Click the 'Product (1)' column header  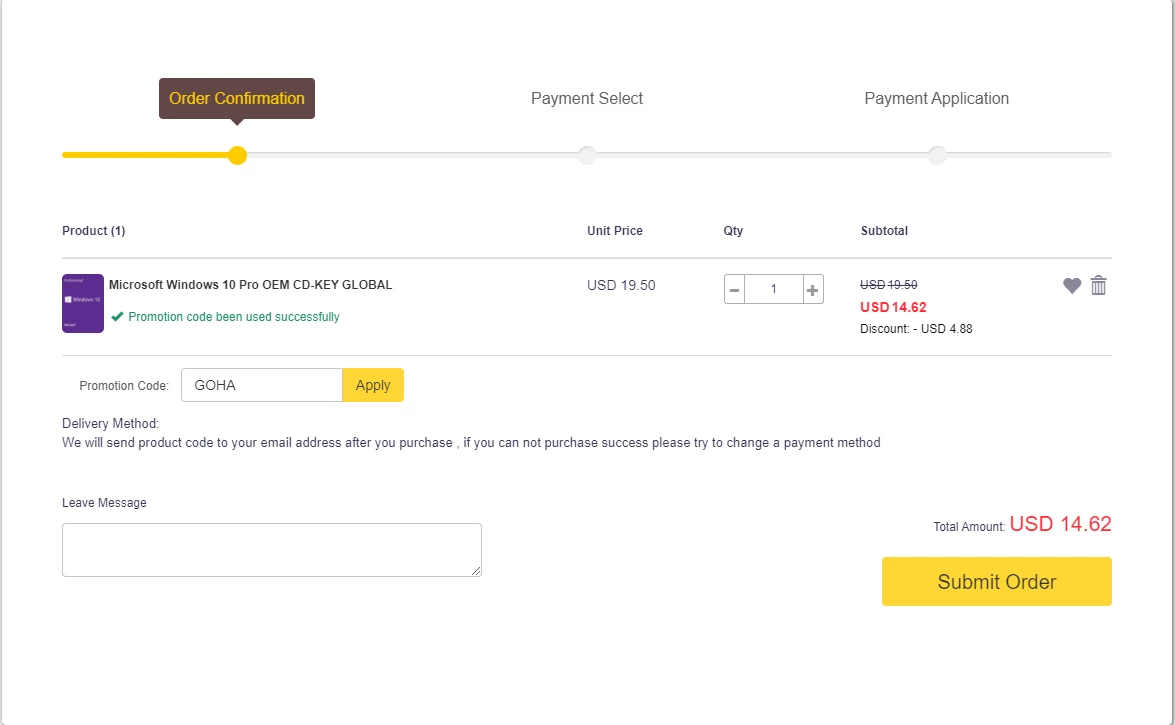tap(94, 231)
